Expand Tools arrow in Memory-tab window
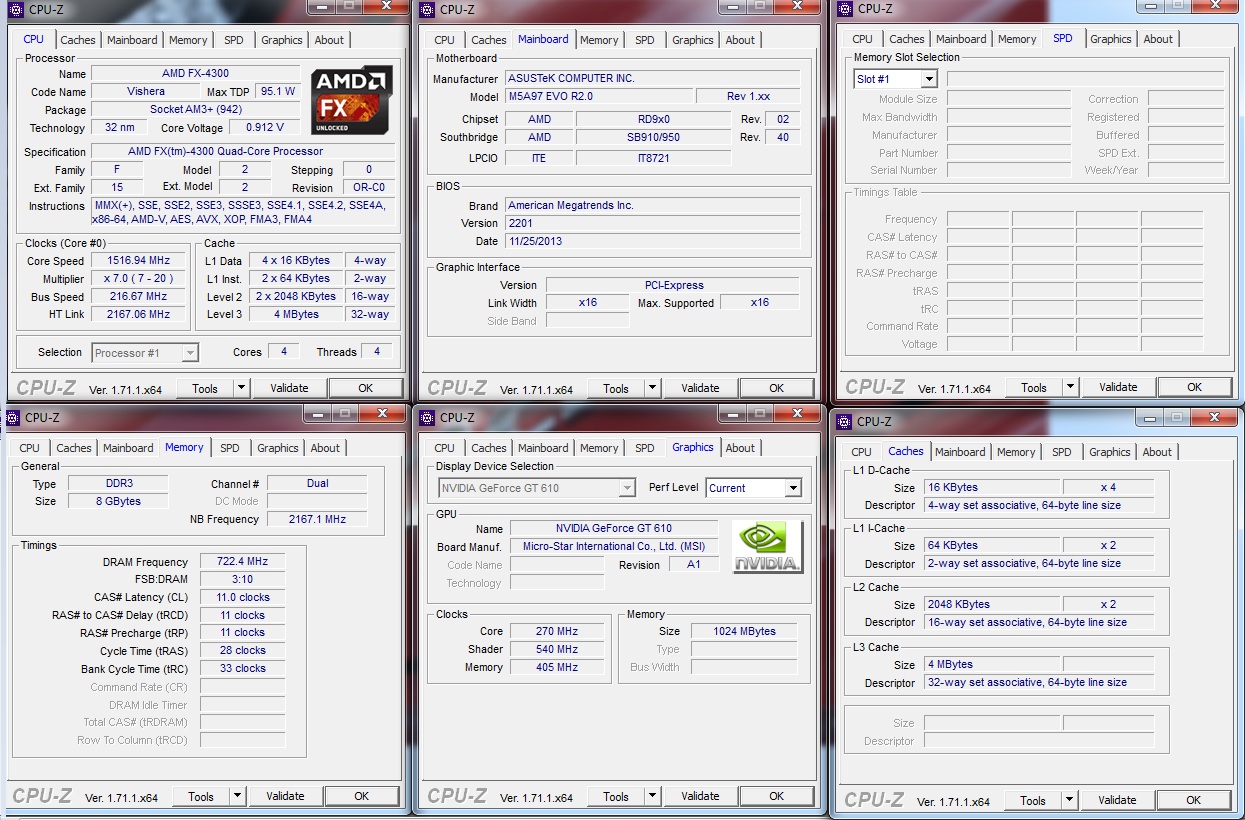This screenshot has width=1245, height=820. tap(238, 796)
